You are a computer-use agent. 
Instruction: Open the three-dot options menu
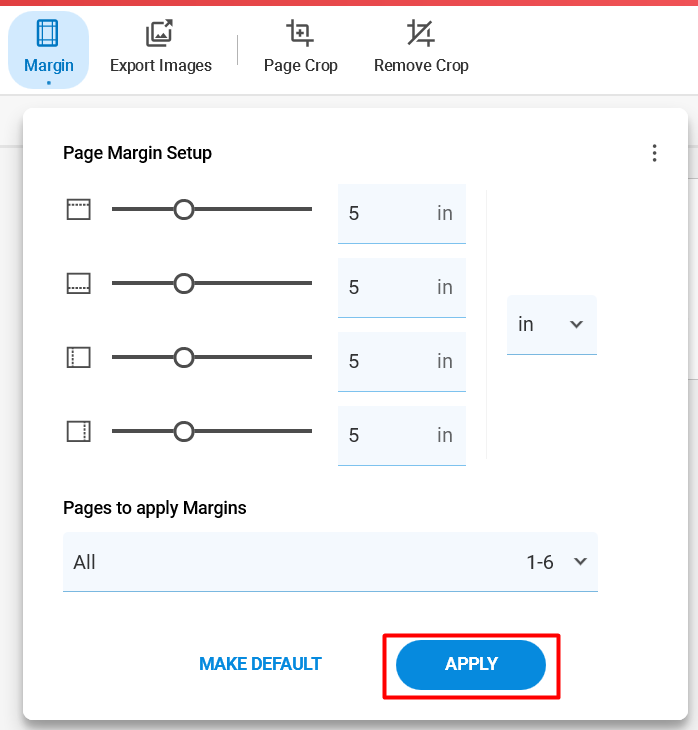coord(654,153)
